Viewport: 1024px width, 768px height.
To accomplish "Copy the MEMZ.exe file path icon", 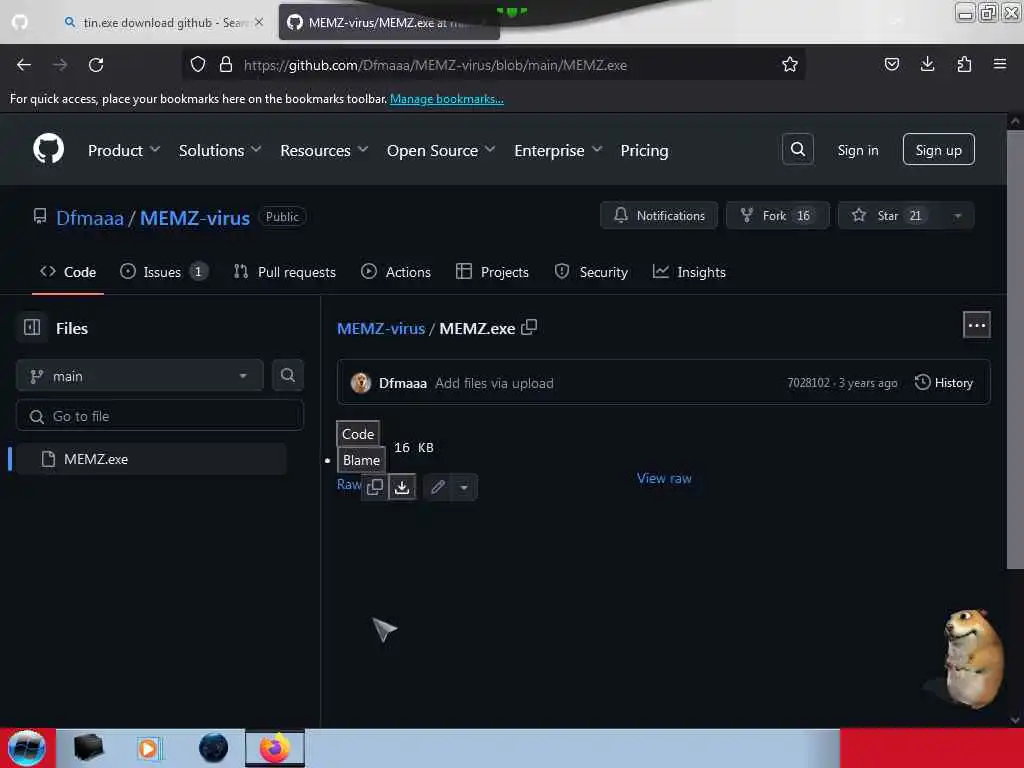I will (x=529, y=327).
